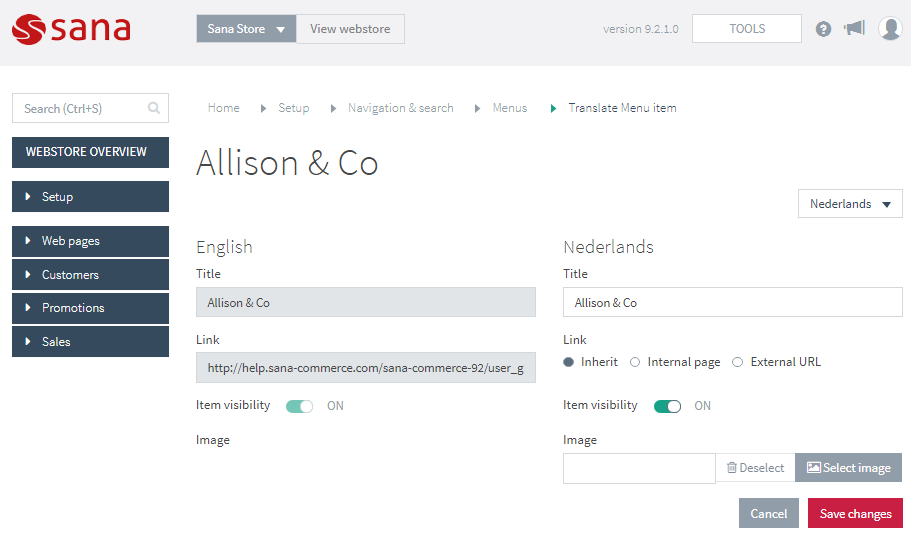
Task: Click the Nederlands Image field
Action: click(x=639, y=468)
